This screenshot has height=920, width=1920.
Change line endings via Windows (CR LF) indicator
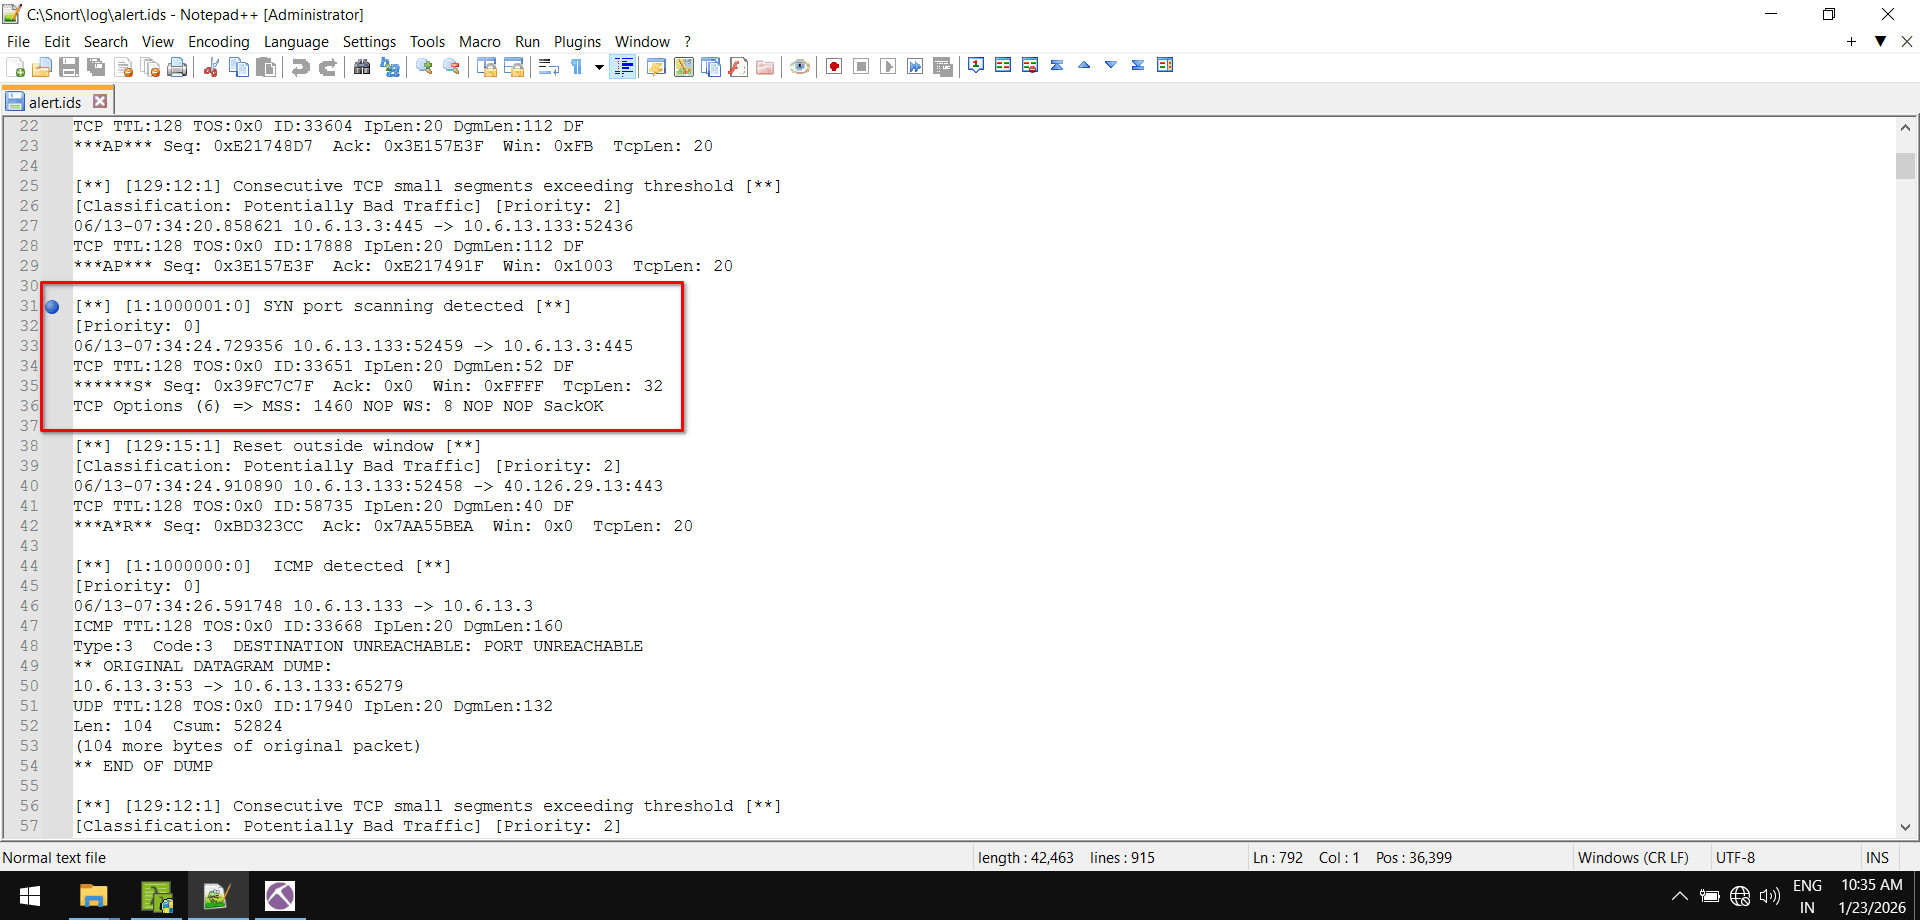pos(1633,857)
